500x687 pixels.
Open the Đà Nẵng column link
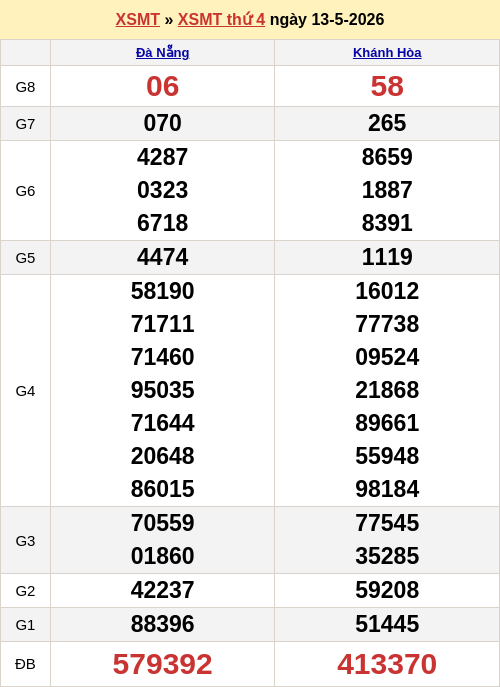[x=163, y=53]
